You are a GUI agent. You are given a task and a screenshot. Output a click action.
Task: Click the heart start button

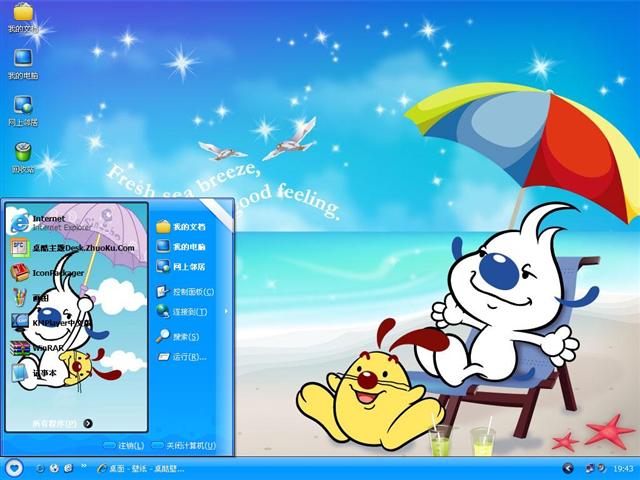coord(14,468)
